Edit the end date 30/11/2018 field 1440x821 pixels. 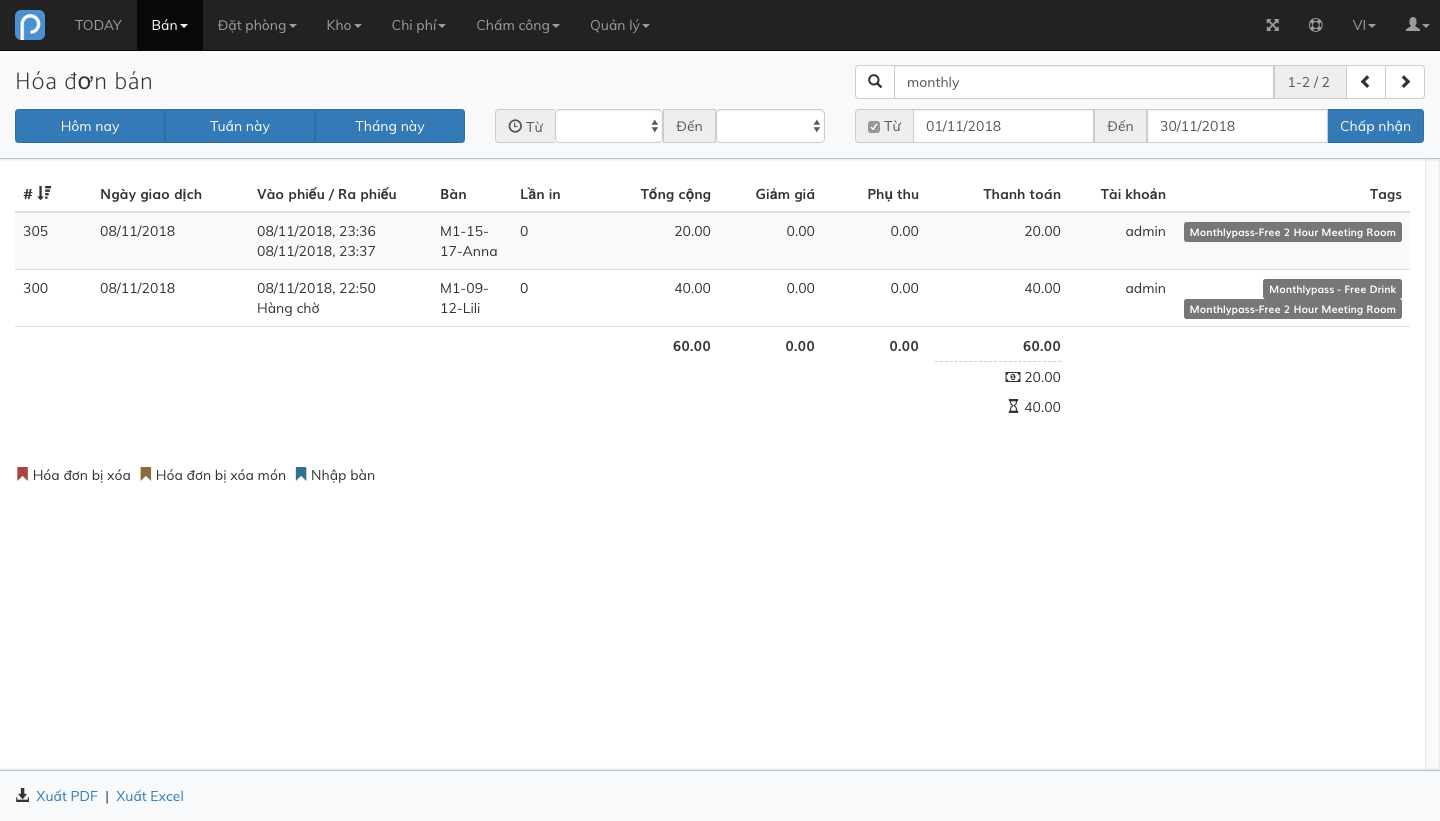point(1237,126)
